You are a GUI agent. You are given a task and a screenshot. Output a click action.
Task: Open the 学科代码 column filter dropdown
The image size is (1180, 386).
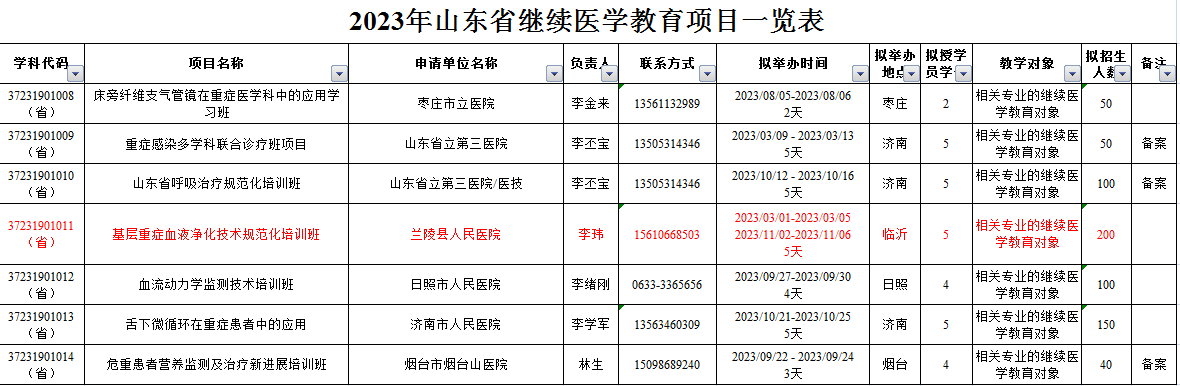(x=75, y=74)
